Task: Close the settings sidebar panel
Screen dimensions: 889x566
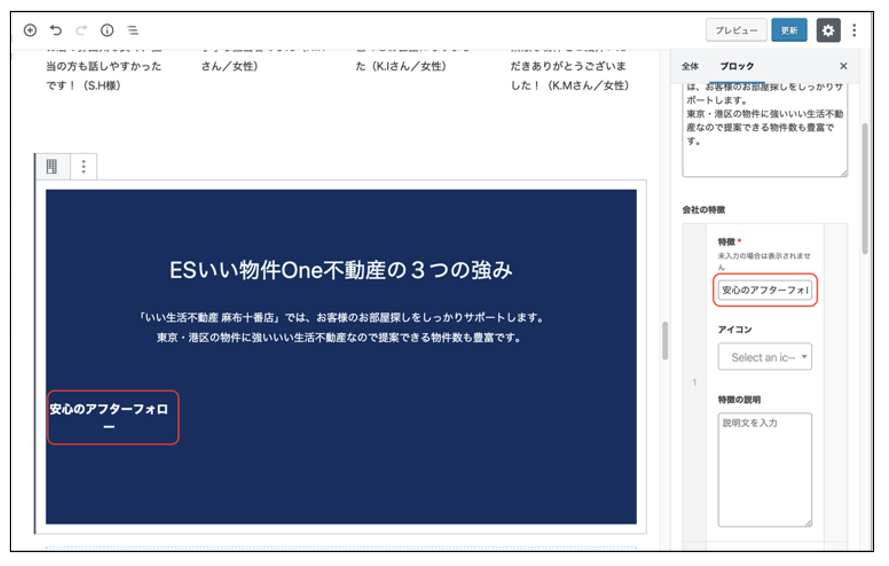Action: [843, 66]
